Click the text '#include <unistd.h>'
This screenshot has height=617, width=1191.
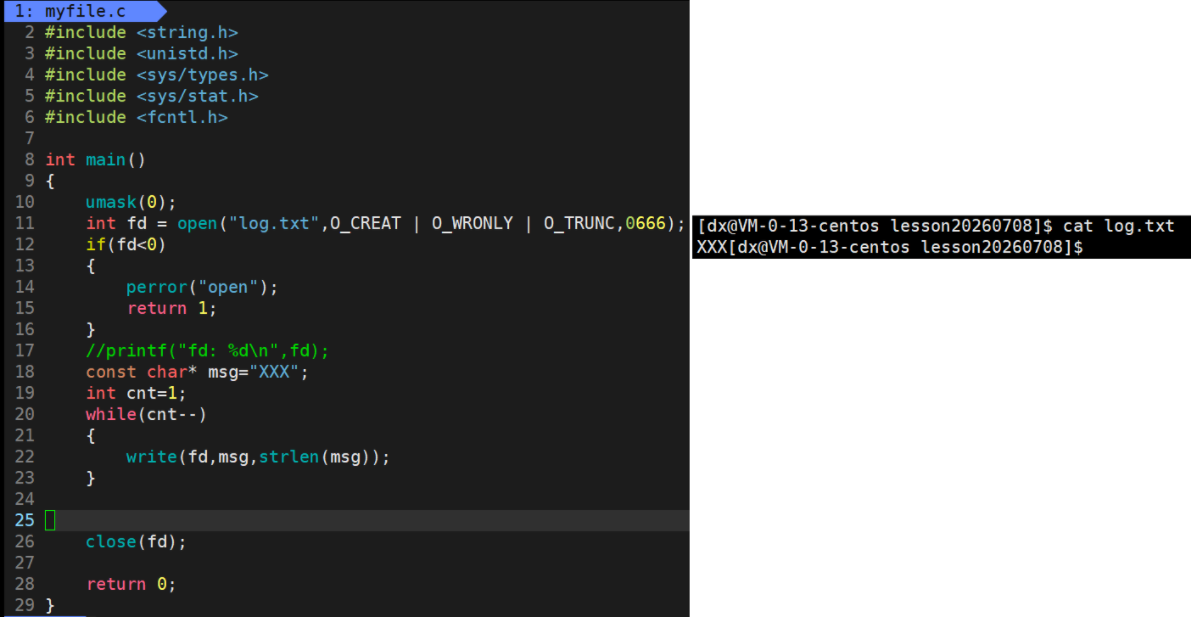pyautogui.click(x=141, y=54)
